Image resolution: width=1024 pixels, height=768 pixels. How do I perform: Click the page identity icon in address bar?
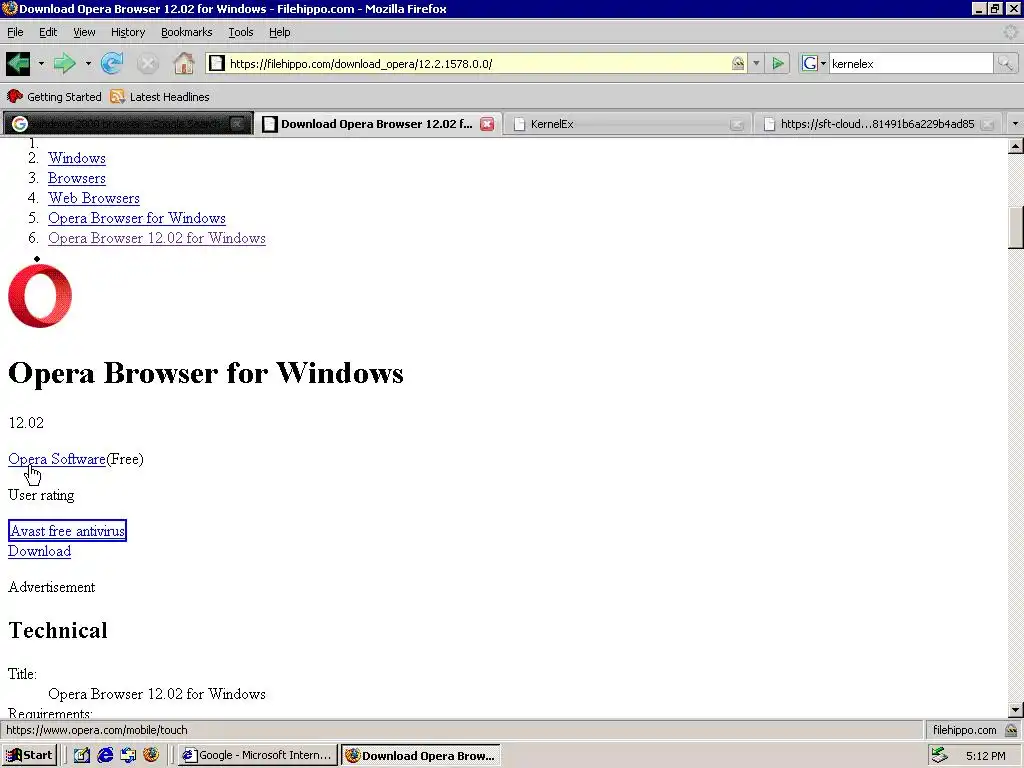(x=217, y=63)
